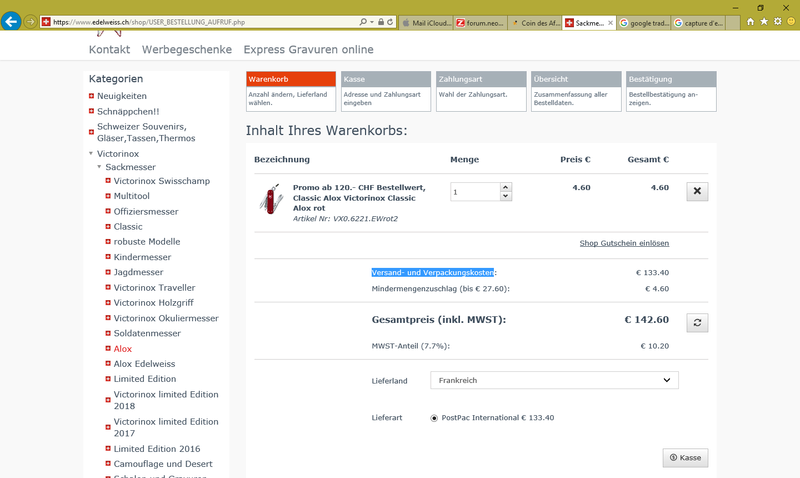Open Multitool category
The width and height of the screenshot is (800, 478).
coord(132,196)
